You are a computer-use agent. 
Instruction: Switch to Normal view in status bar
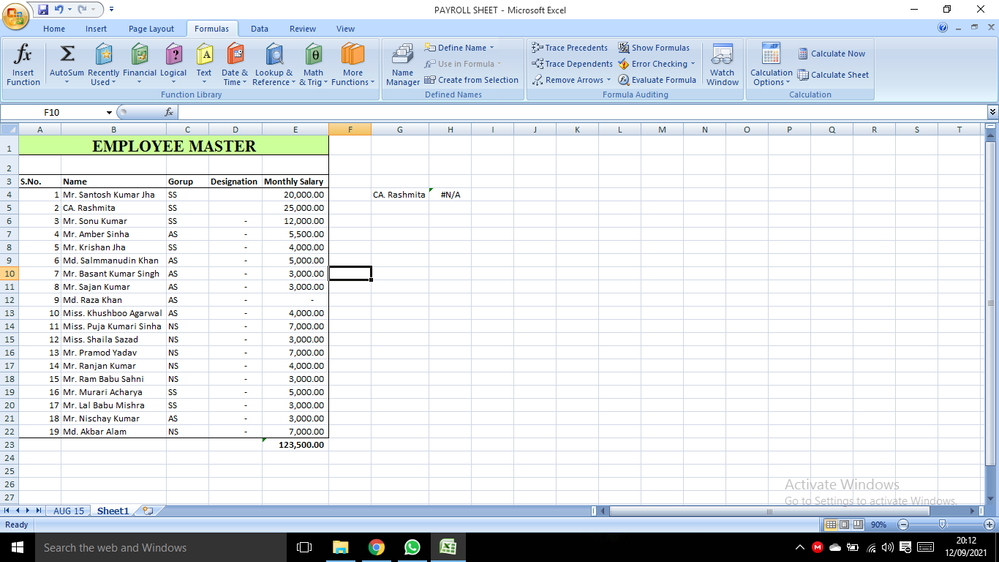click(830, 524)
